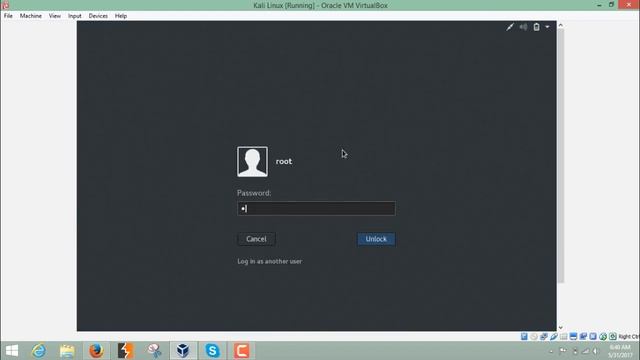Screen dimensions: 640x360
Task: Open Internet Explorer from taskbar
Action: (39, 351)
